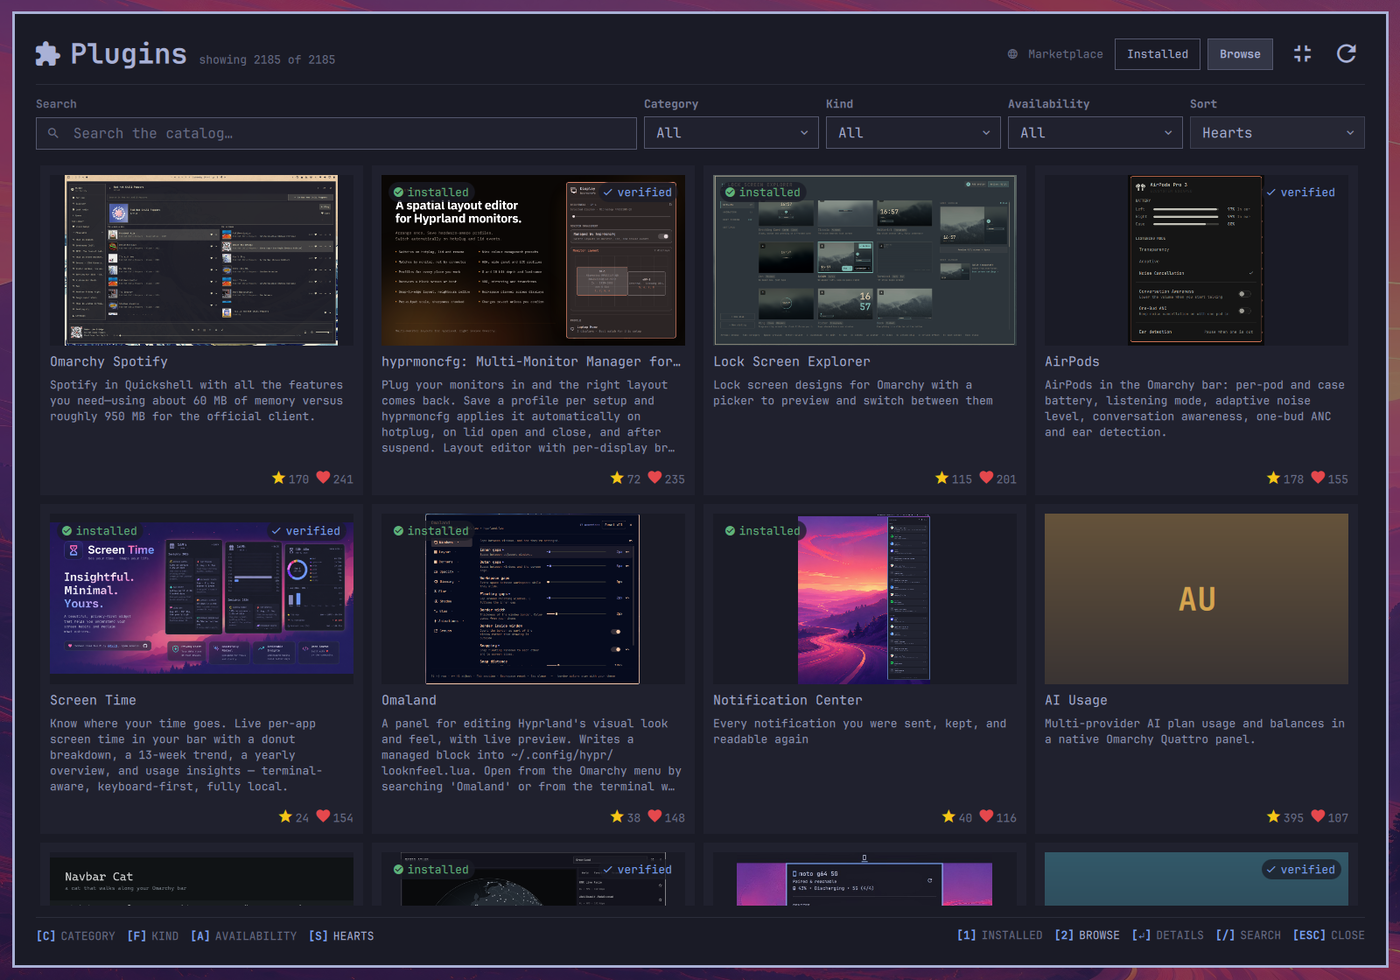This screenshot has height=980, width=1400.
Task: Click the [/] Search footer shortcut
Action: (1248, 936)
